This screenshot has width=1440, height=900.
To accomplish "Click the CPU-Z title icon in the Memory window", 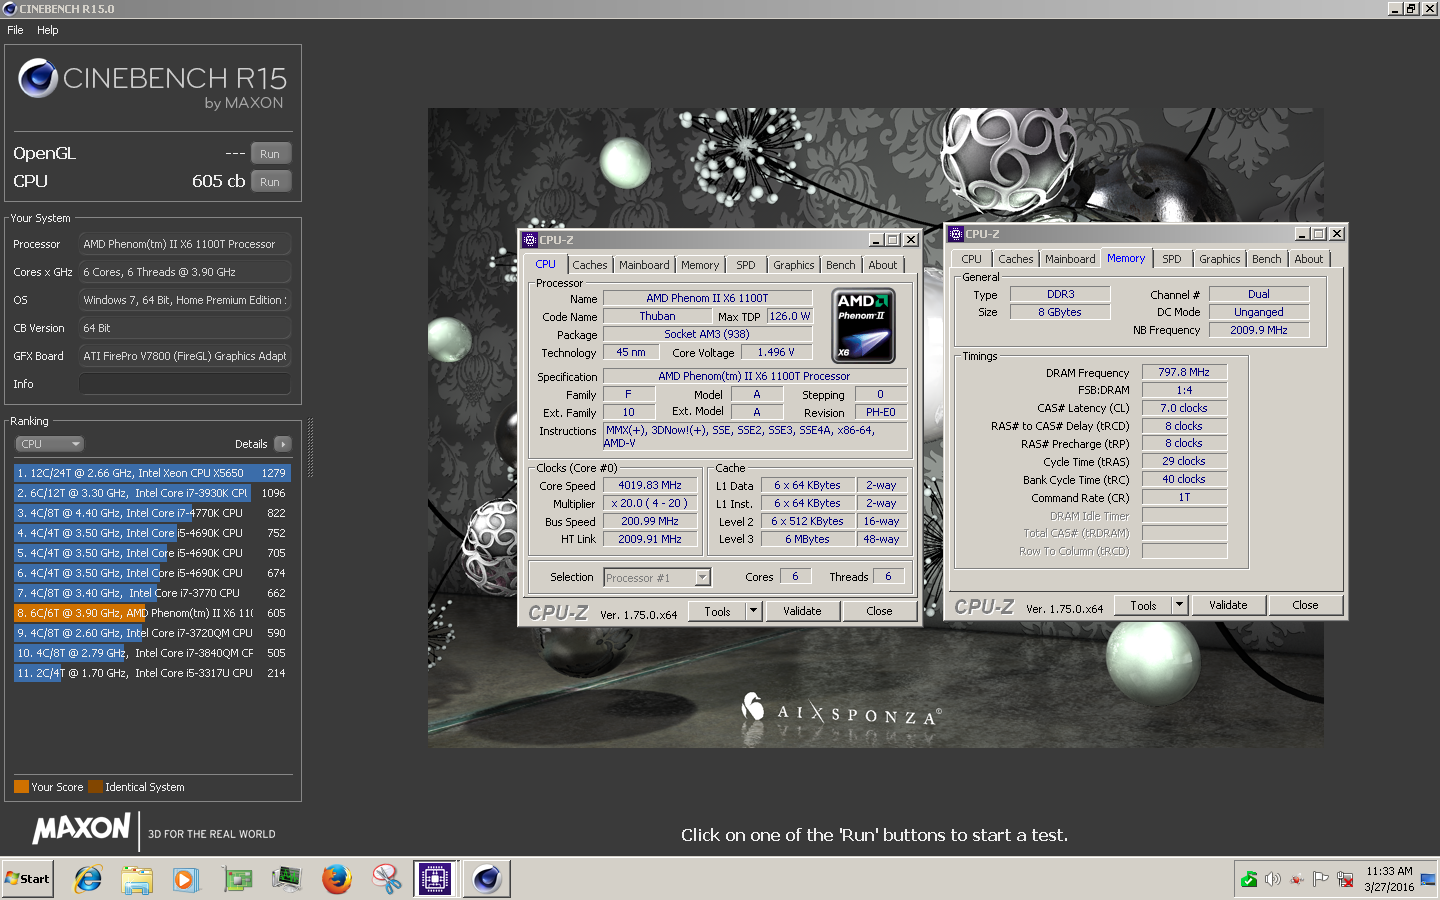I will 956,234.
